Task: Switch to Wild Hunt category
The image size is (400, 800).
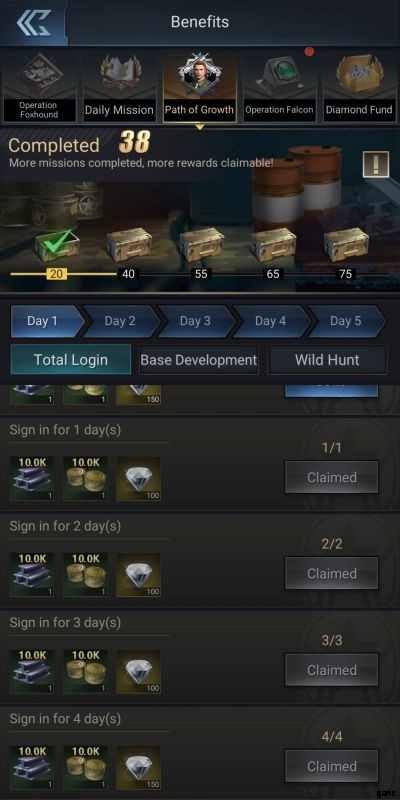Action: 327,360
